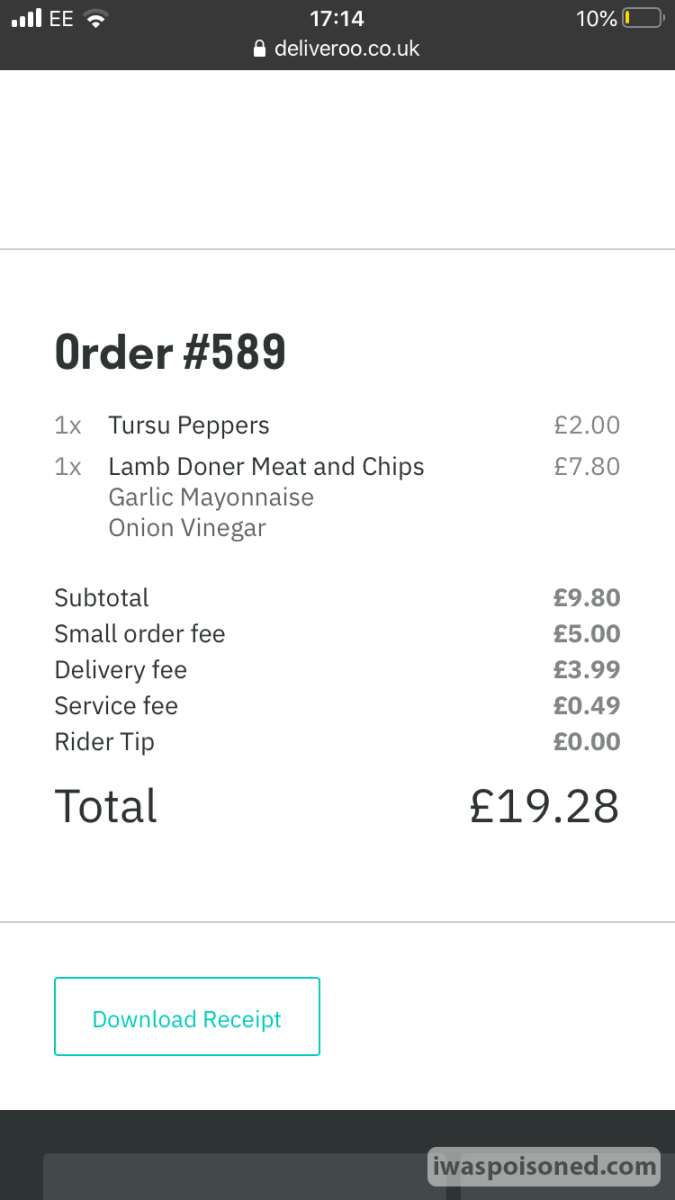Select the Tursu Peppers item
675x1200 pixels.
coord(189,425)
